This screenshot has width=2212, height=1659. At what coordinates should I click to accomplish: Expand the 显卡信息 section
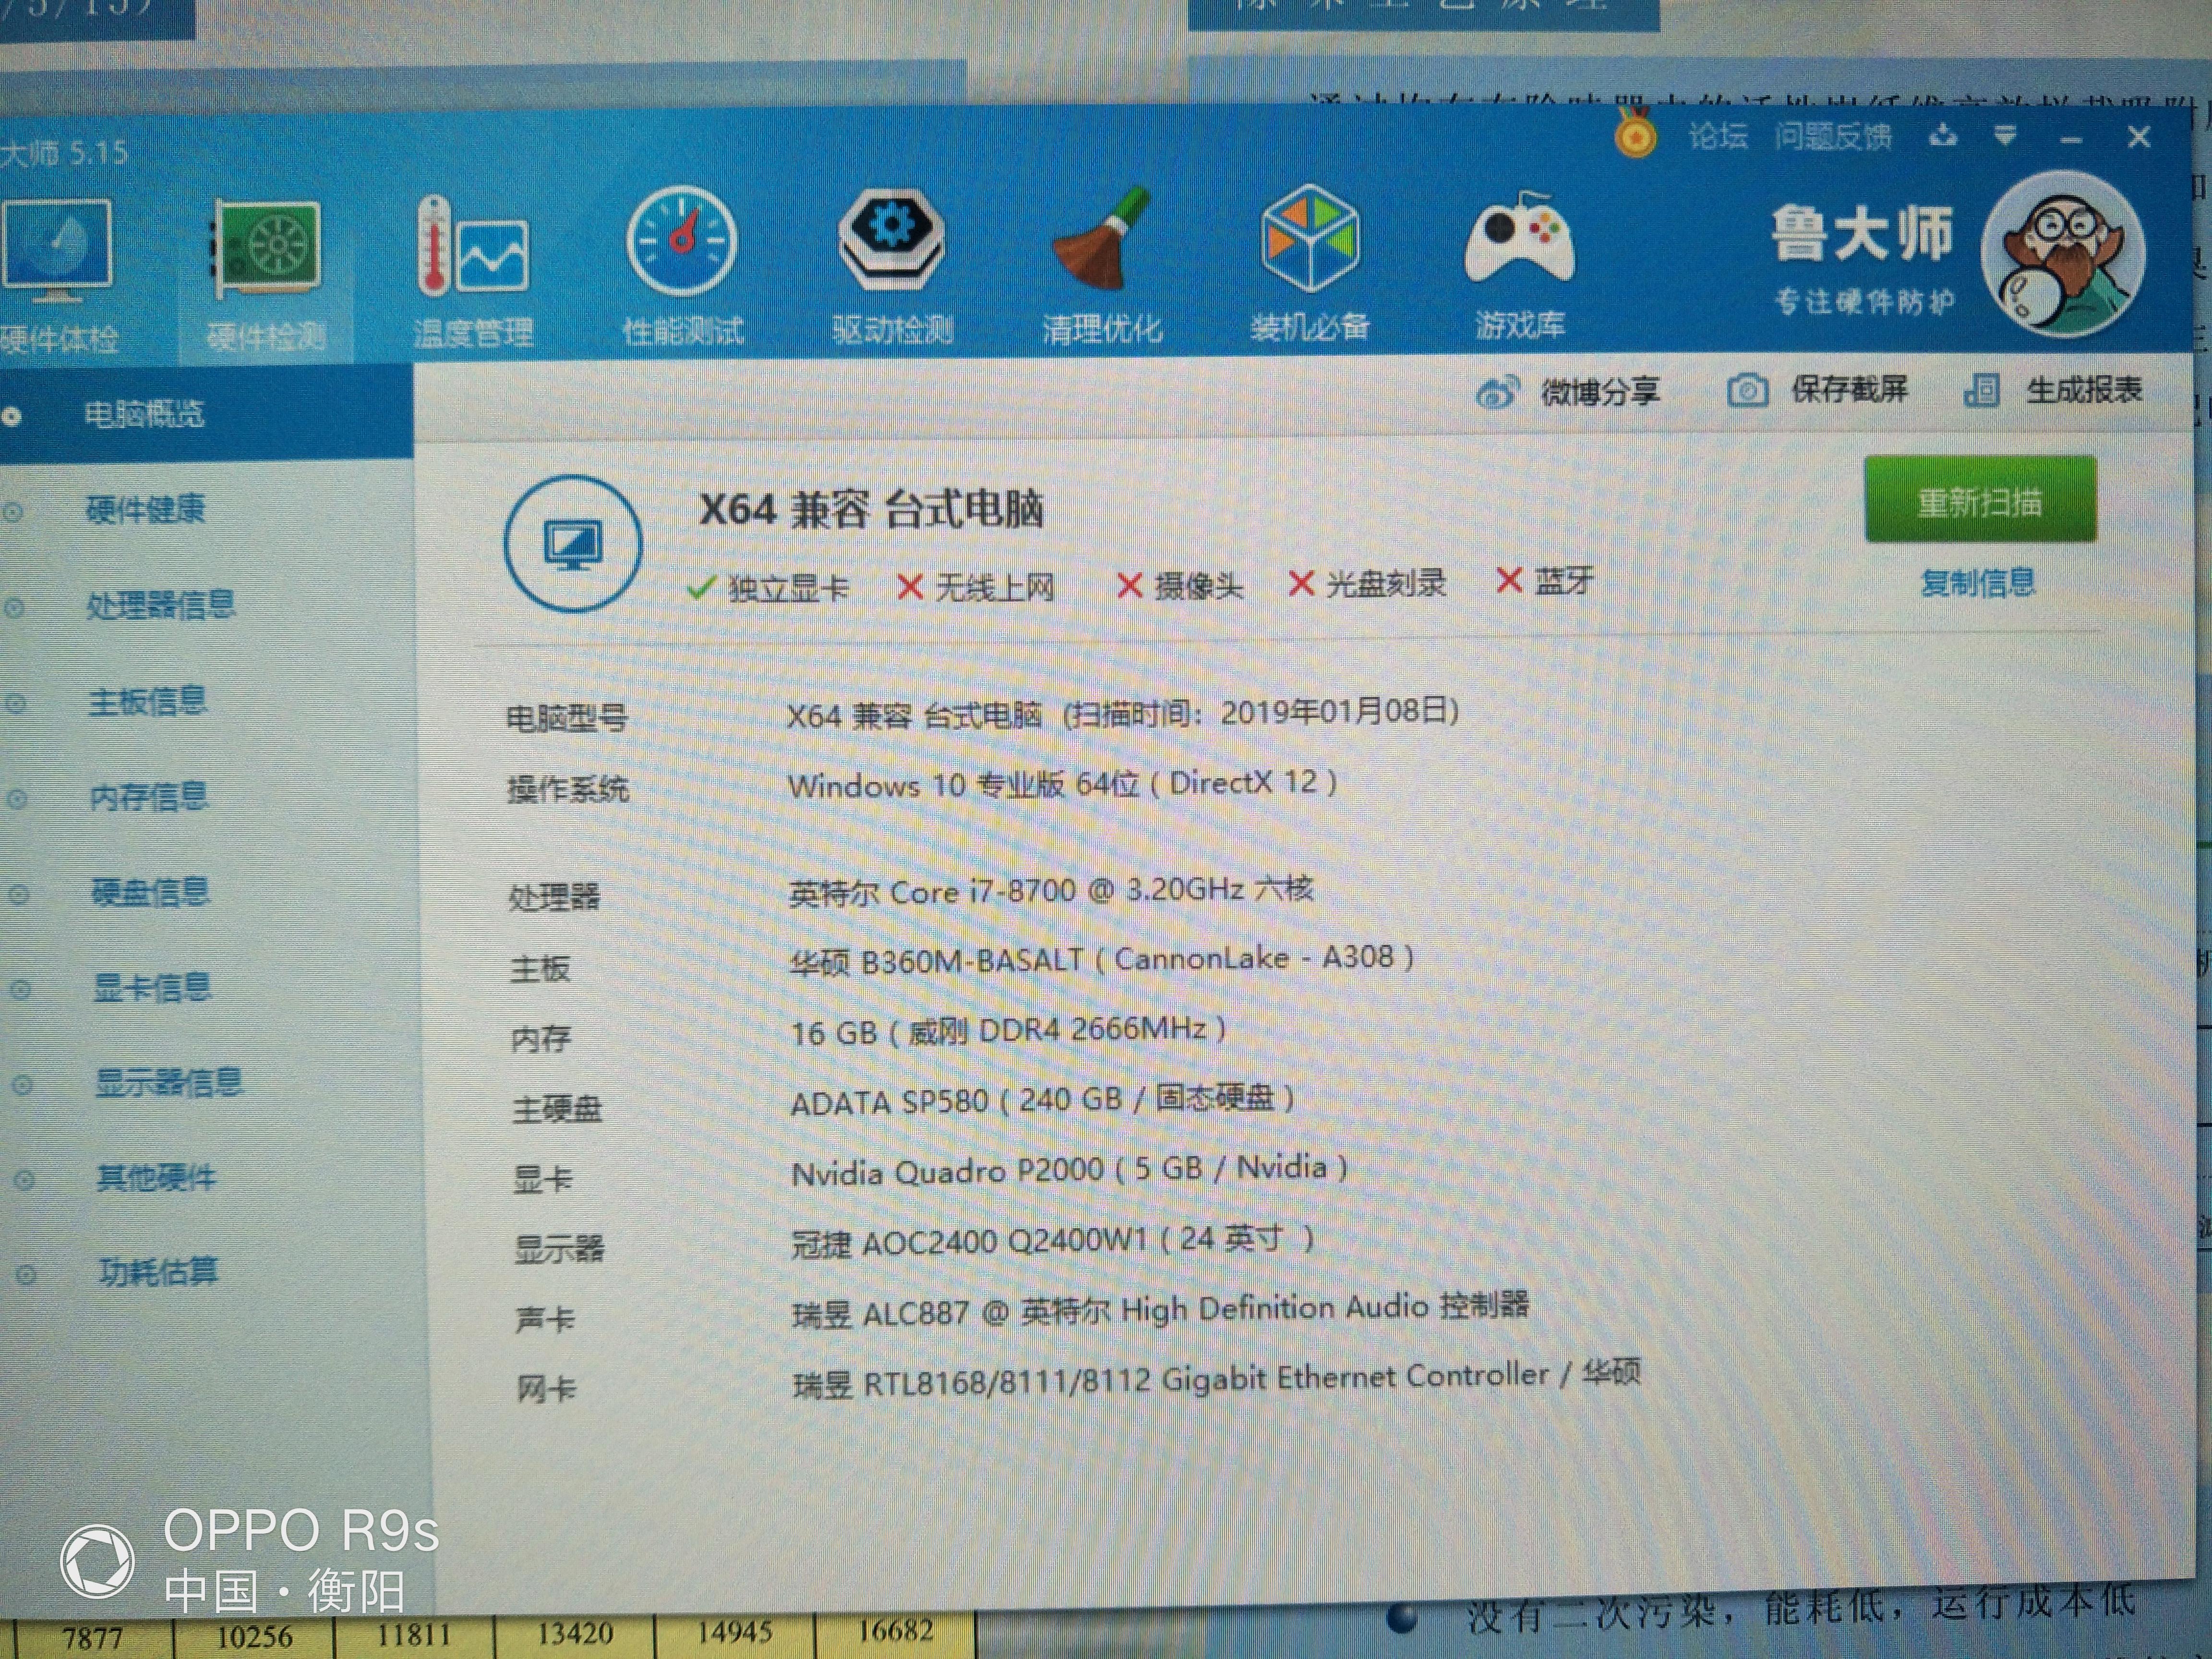point(152,988)
